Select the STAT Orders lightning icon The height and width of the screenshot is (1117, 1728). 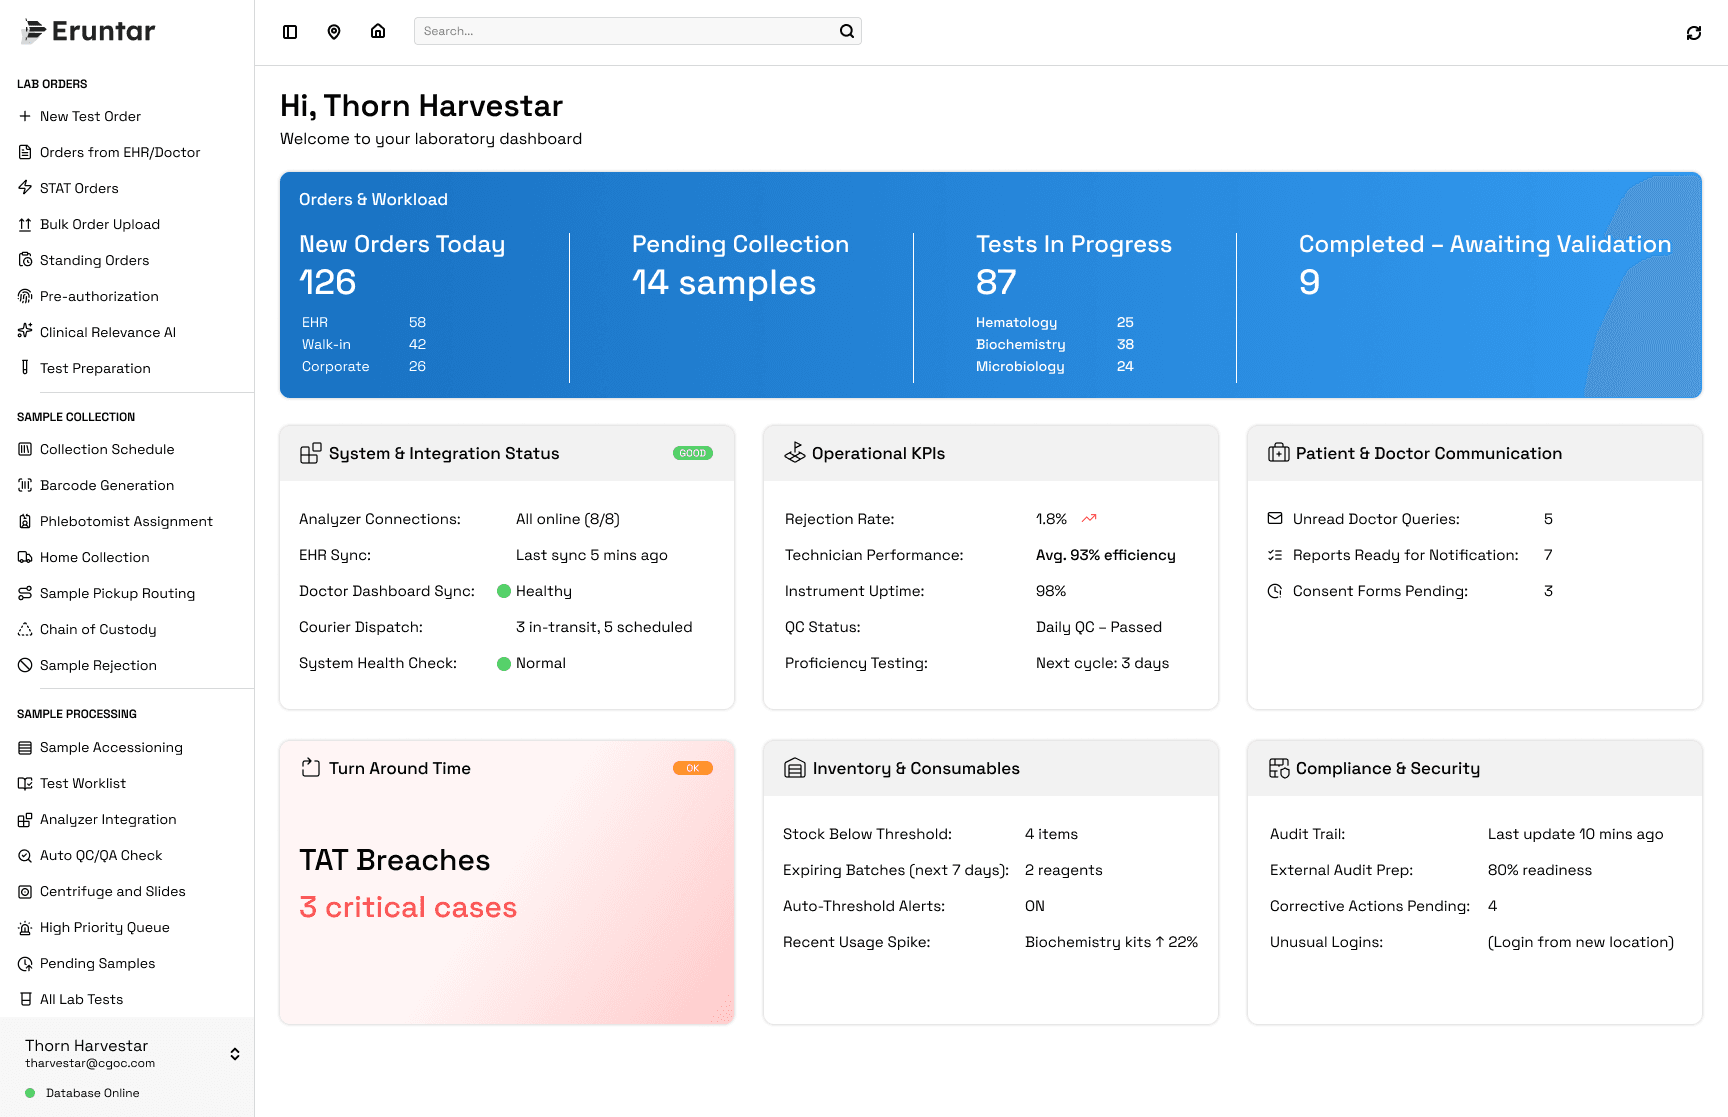click(x=25, y=188)
